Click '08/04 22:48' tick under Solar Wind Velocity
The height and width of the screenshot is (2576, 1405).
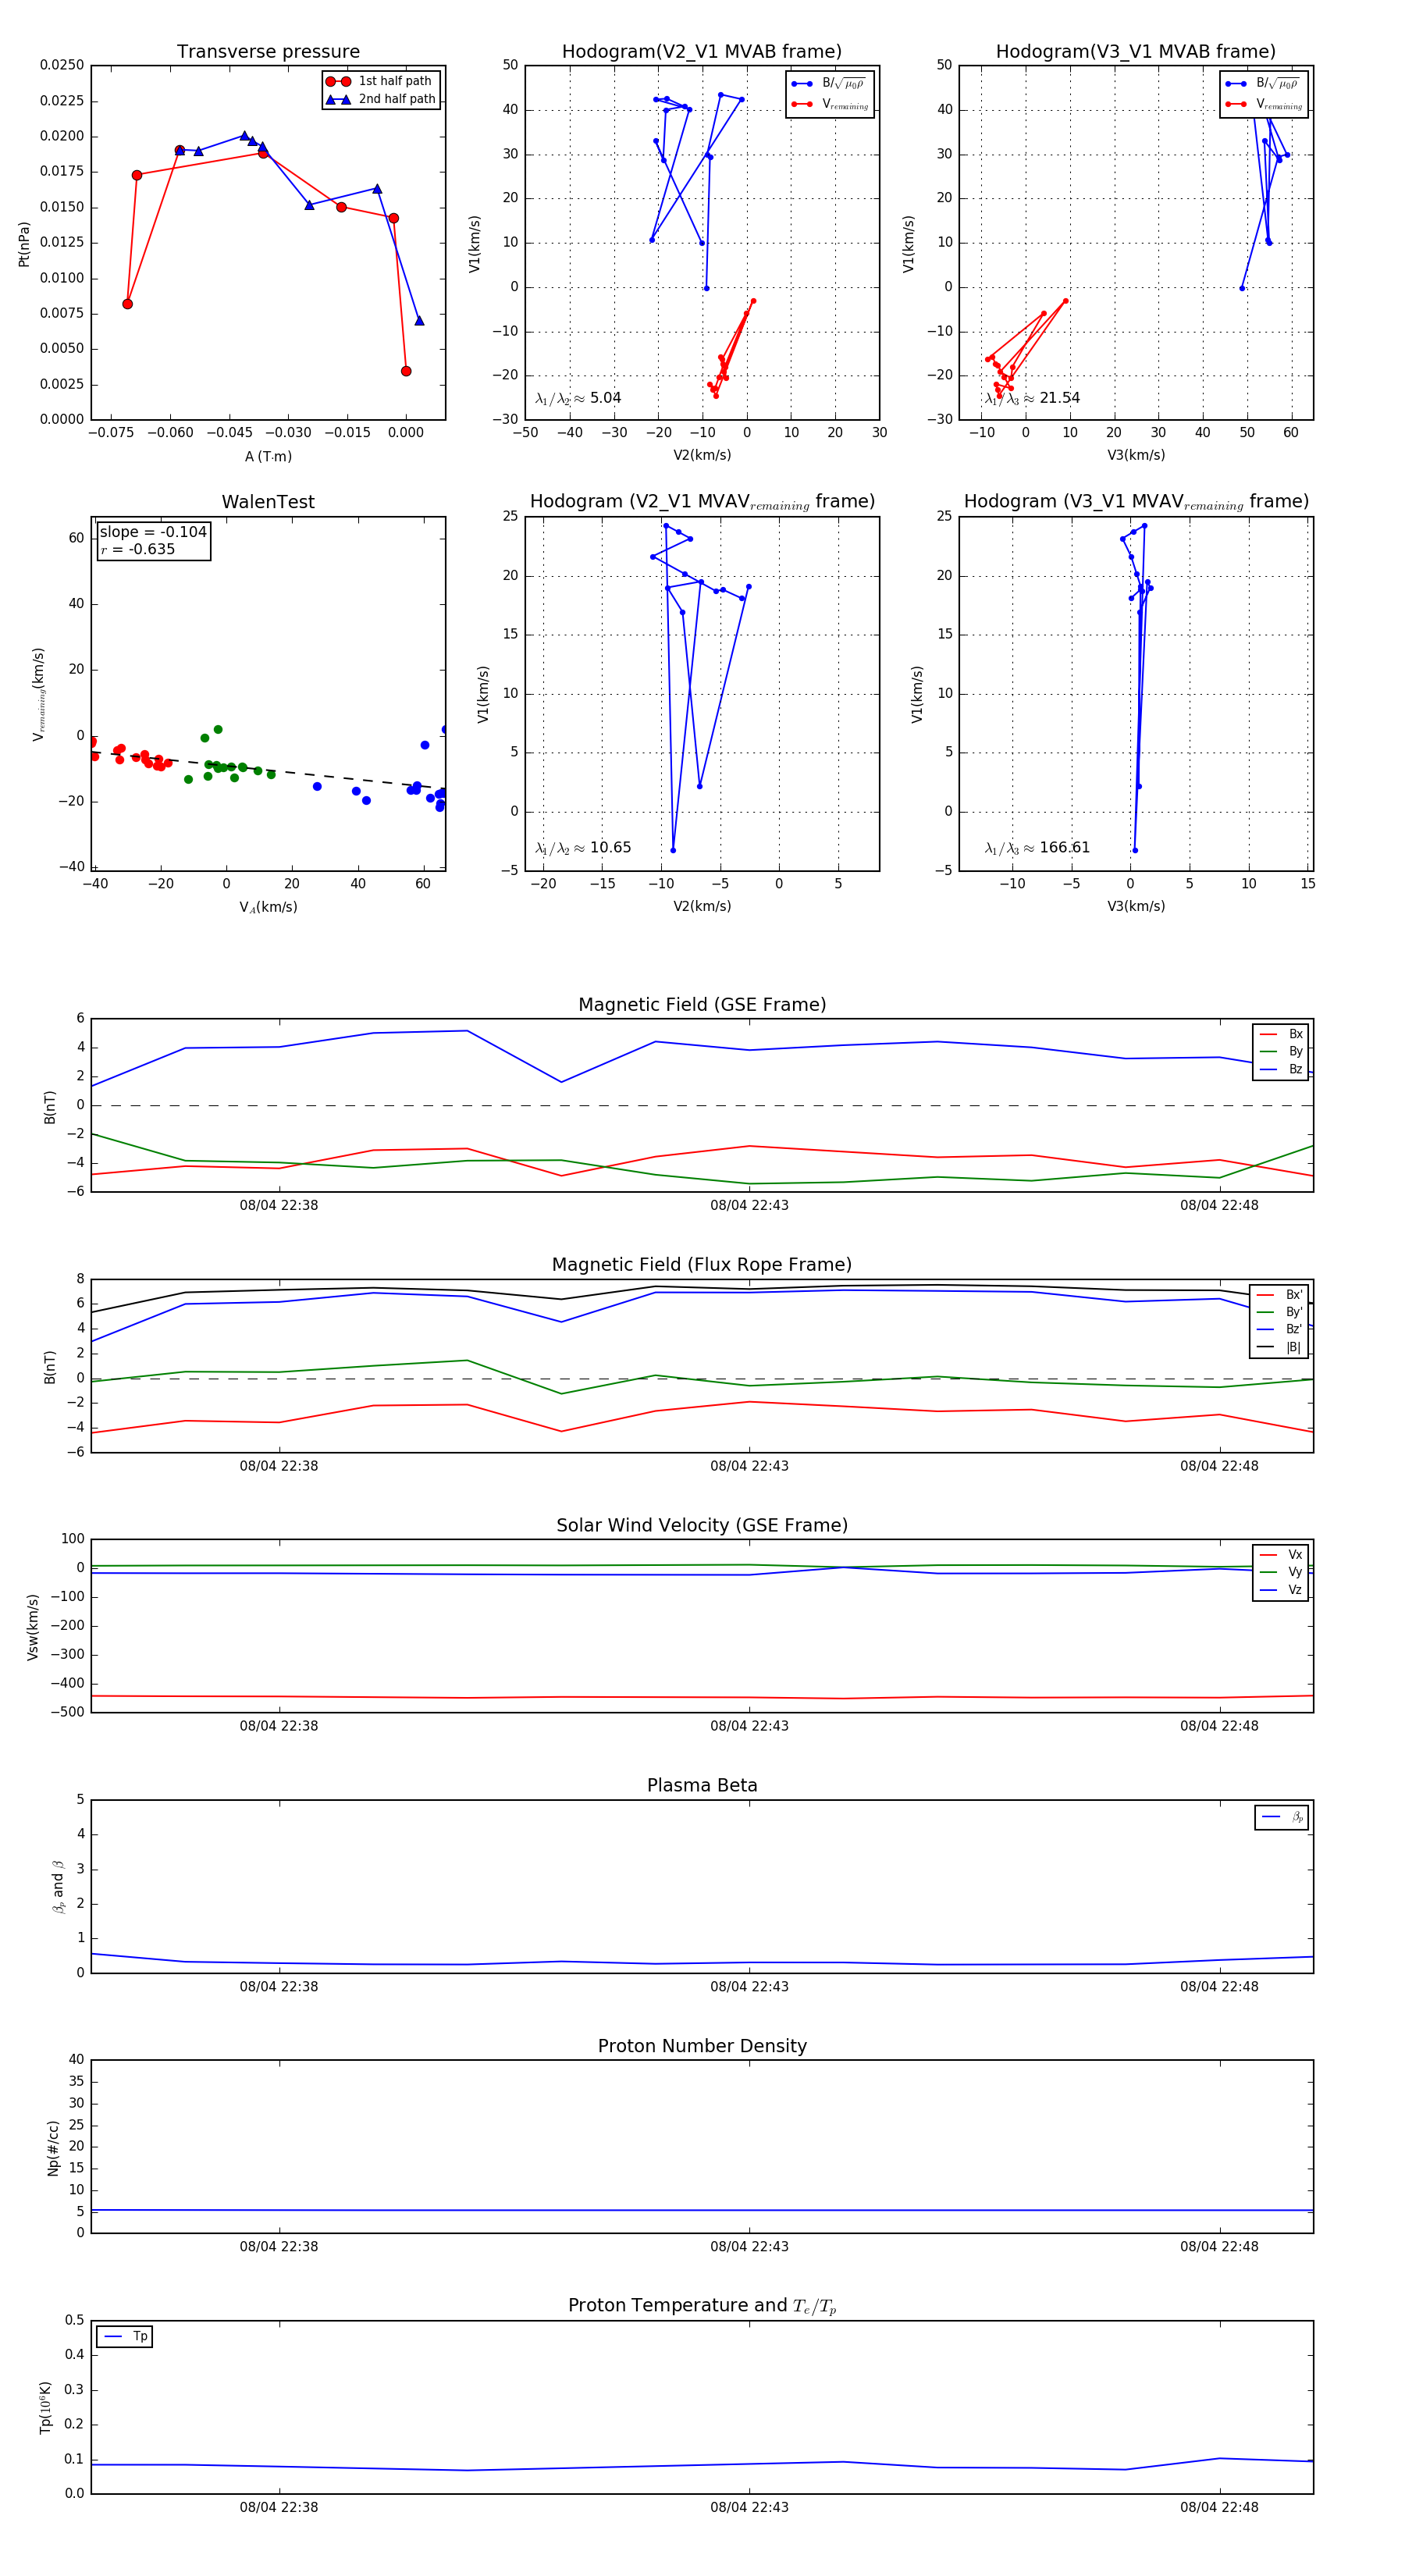click(1219, 1726)
